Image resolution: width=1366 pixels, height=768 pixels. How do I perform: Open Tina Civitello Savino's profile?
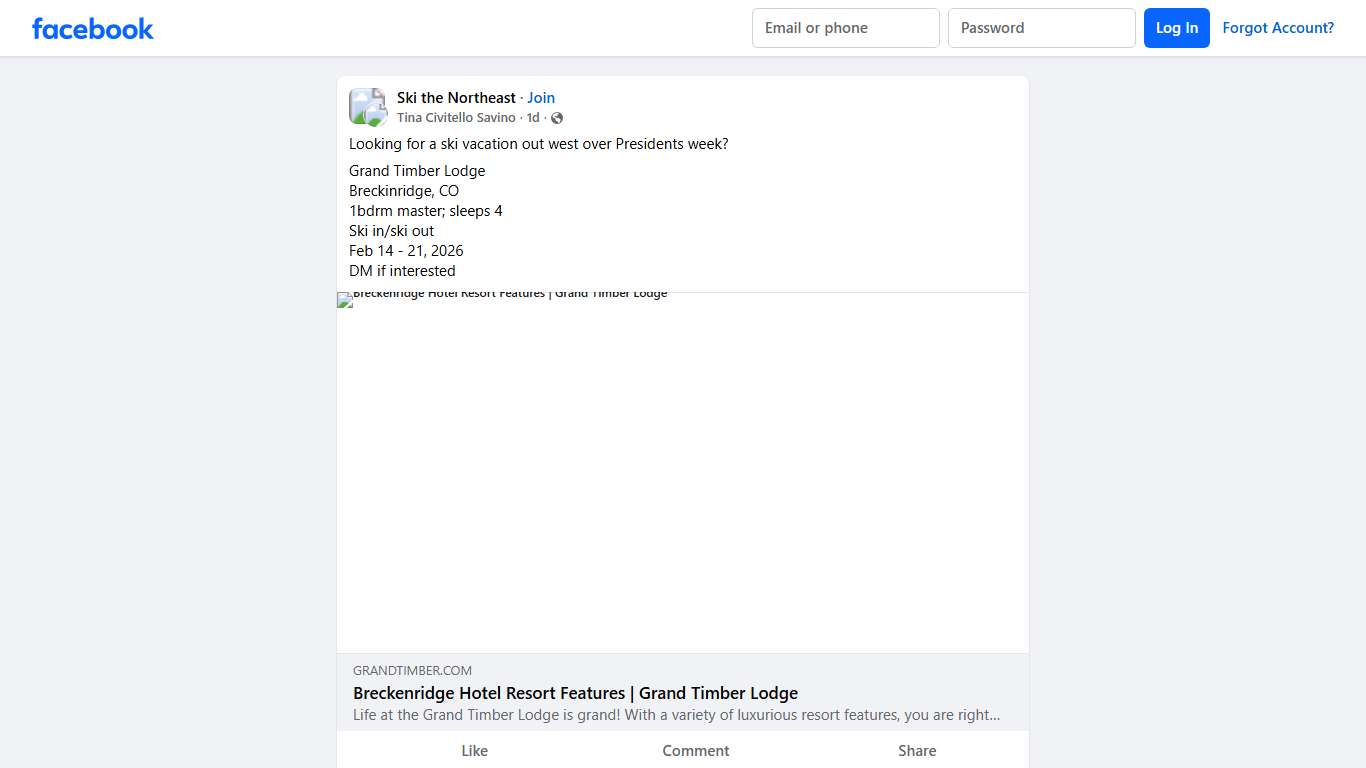tap(456, 118)
